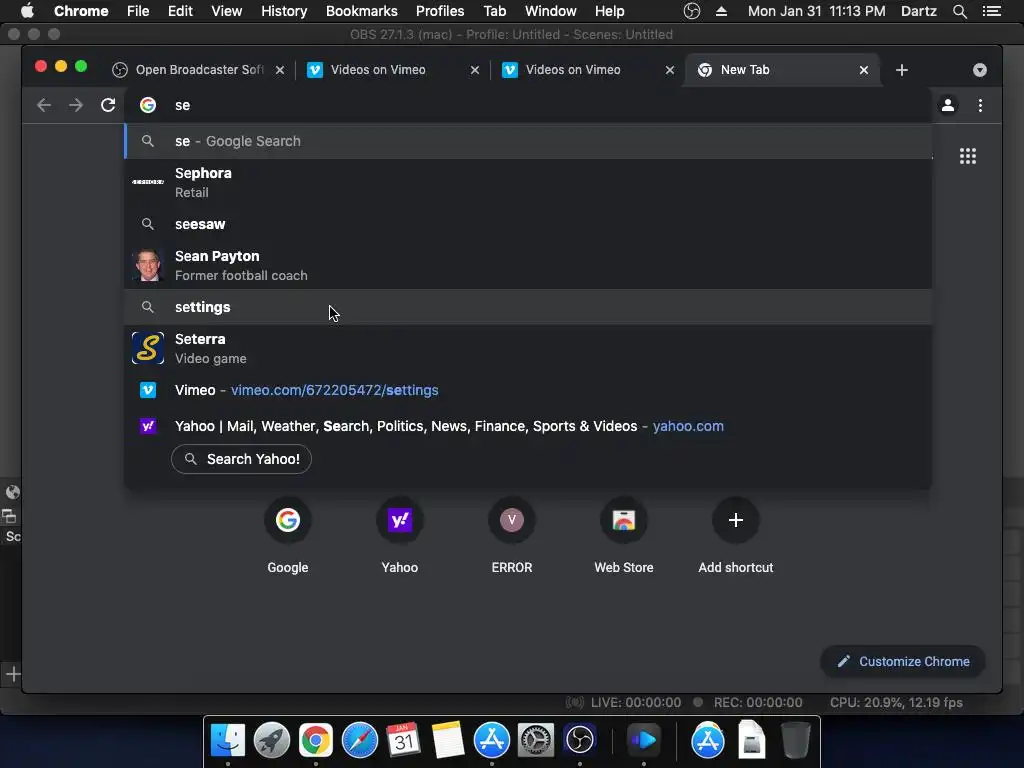Open the Chrome menu in menu bar

[81, 11]
